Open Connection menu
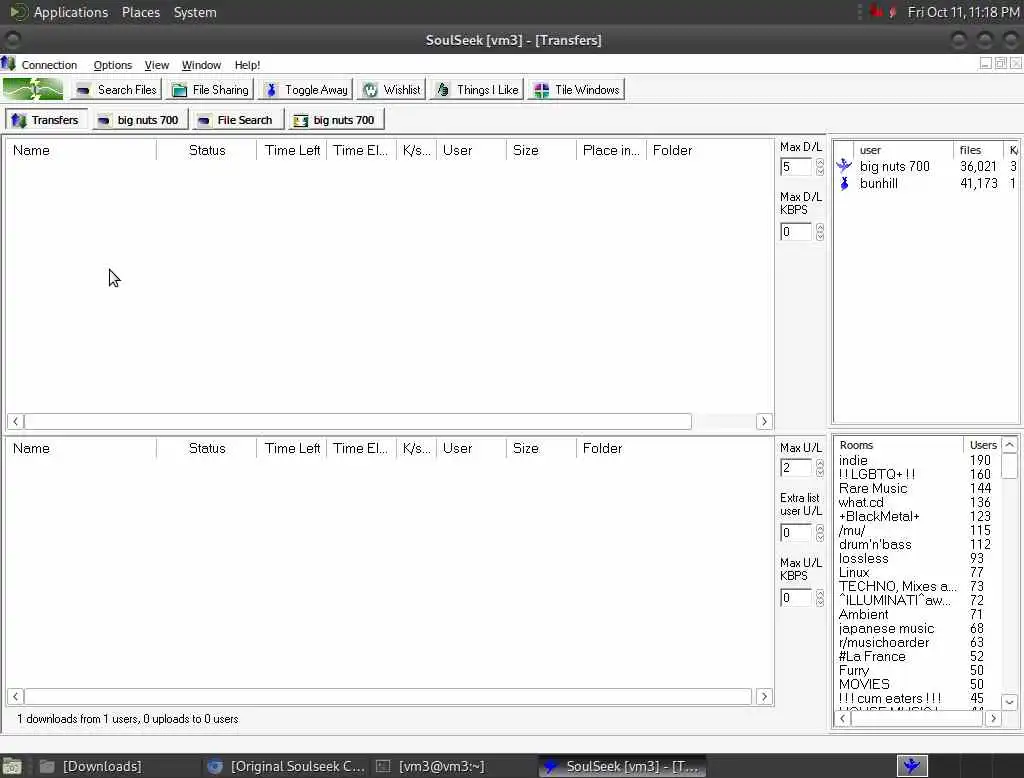The height and width of the screenshot is (778, 1024). 49,65
